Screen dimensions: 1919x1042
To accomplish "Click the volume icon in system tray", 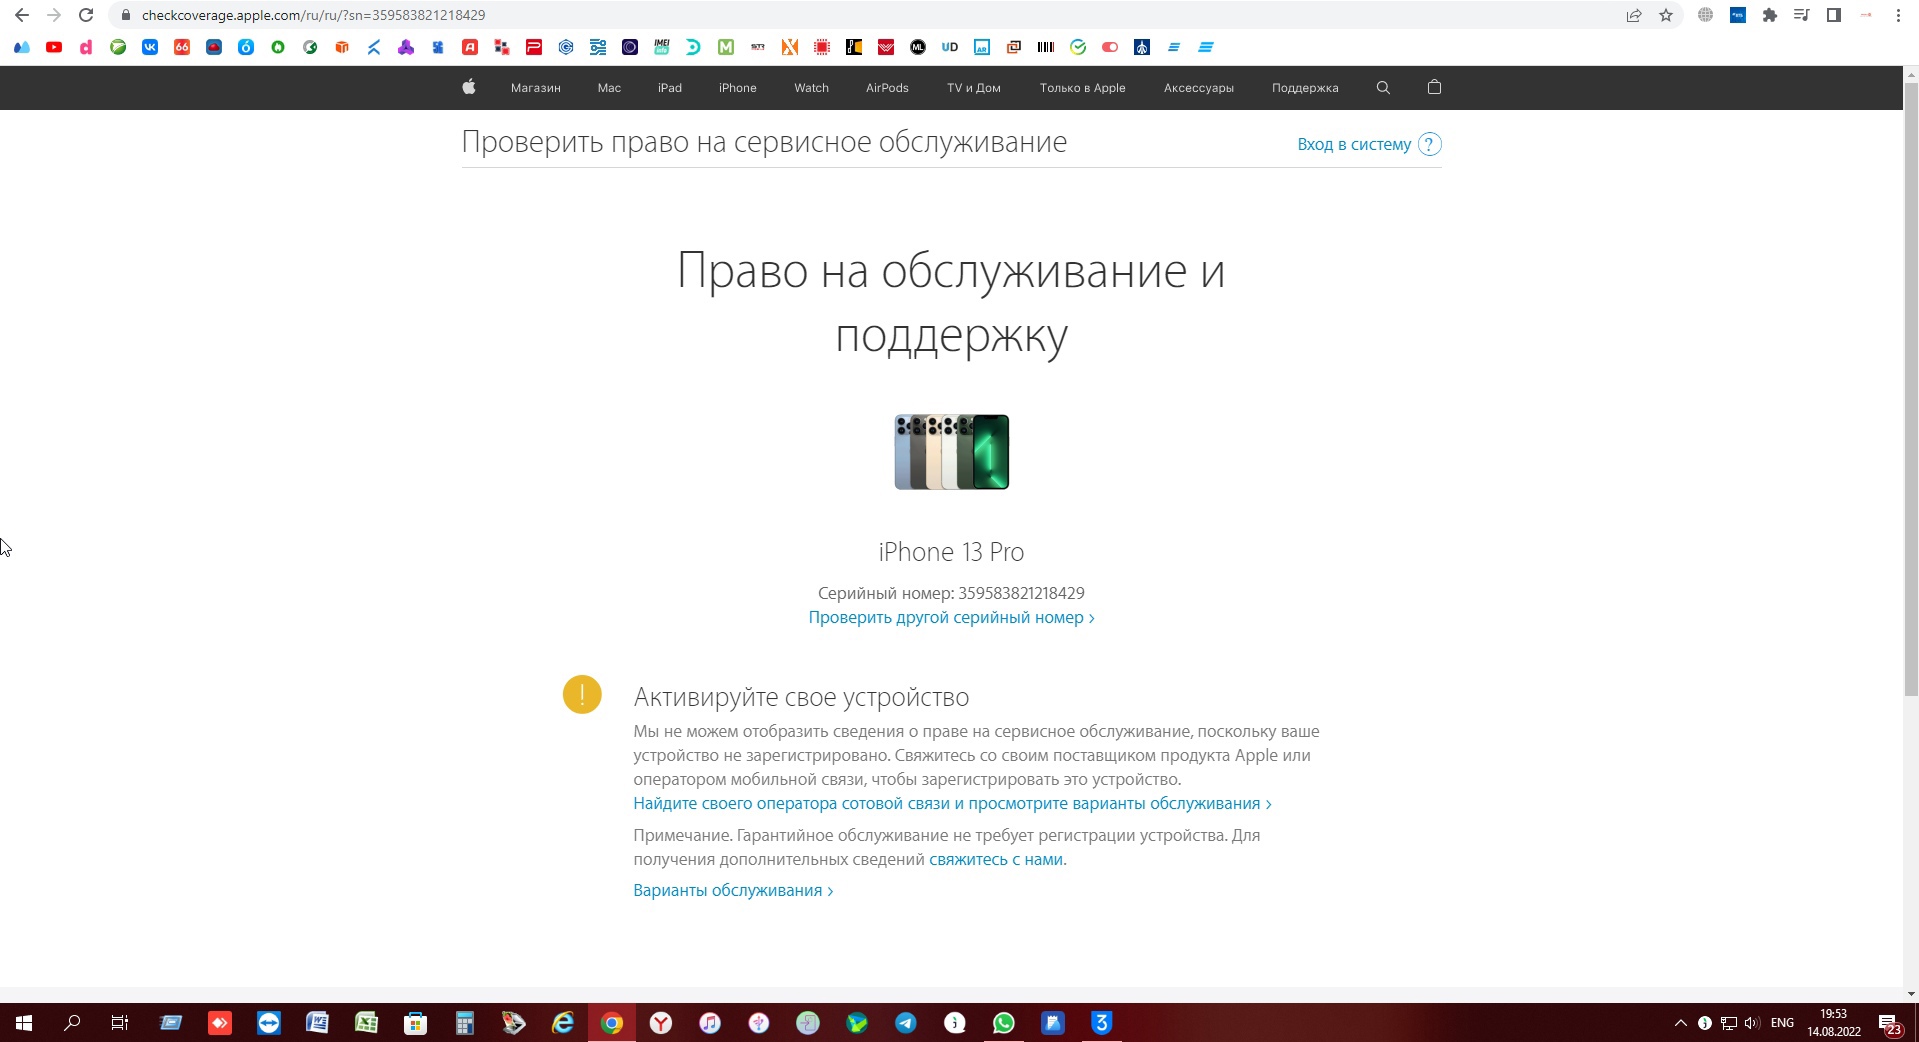I will coord(1752,1023).
